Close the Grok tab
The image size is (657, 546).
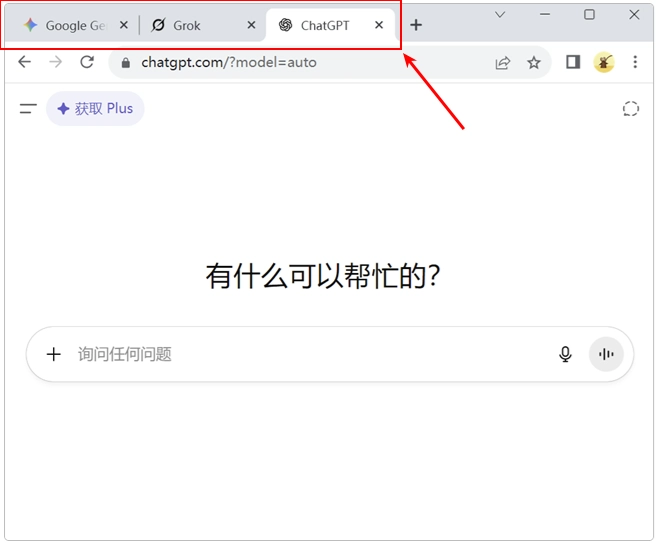tap(251, 25)
